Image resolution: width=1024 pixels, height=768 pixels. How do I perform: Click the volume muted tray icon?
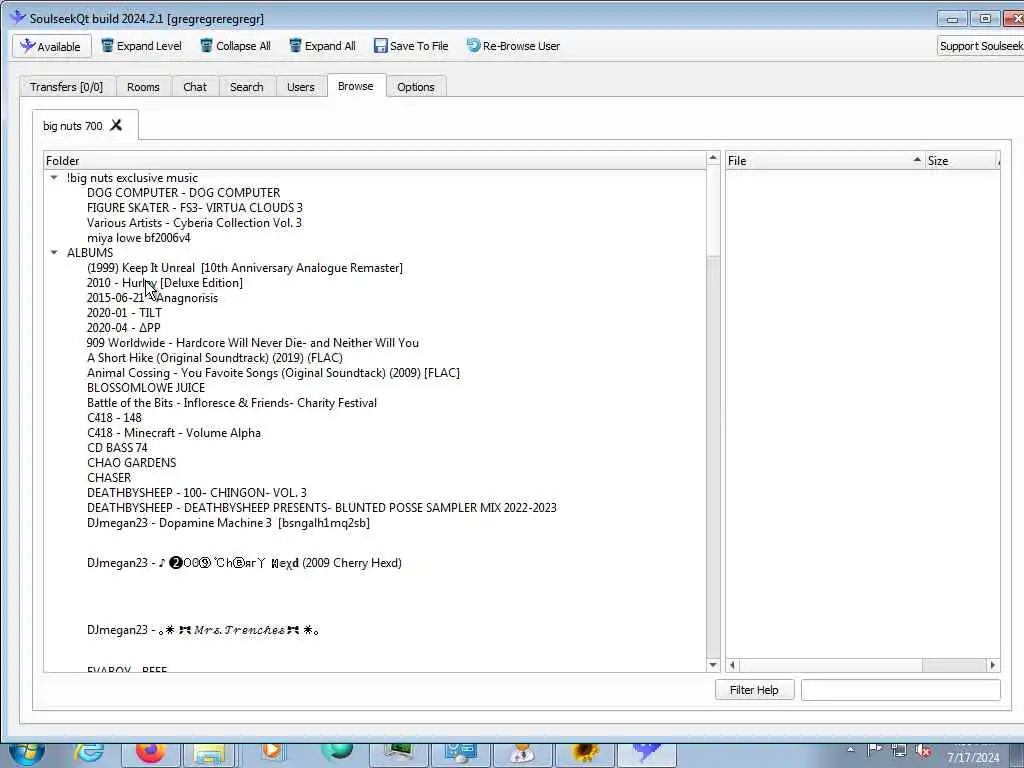pos(923,751)
